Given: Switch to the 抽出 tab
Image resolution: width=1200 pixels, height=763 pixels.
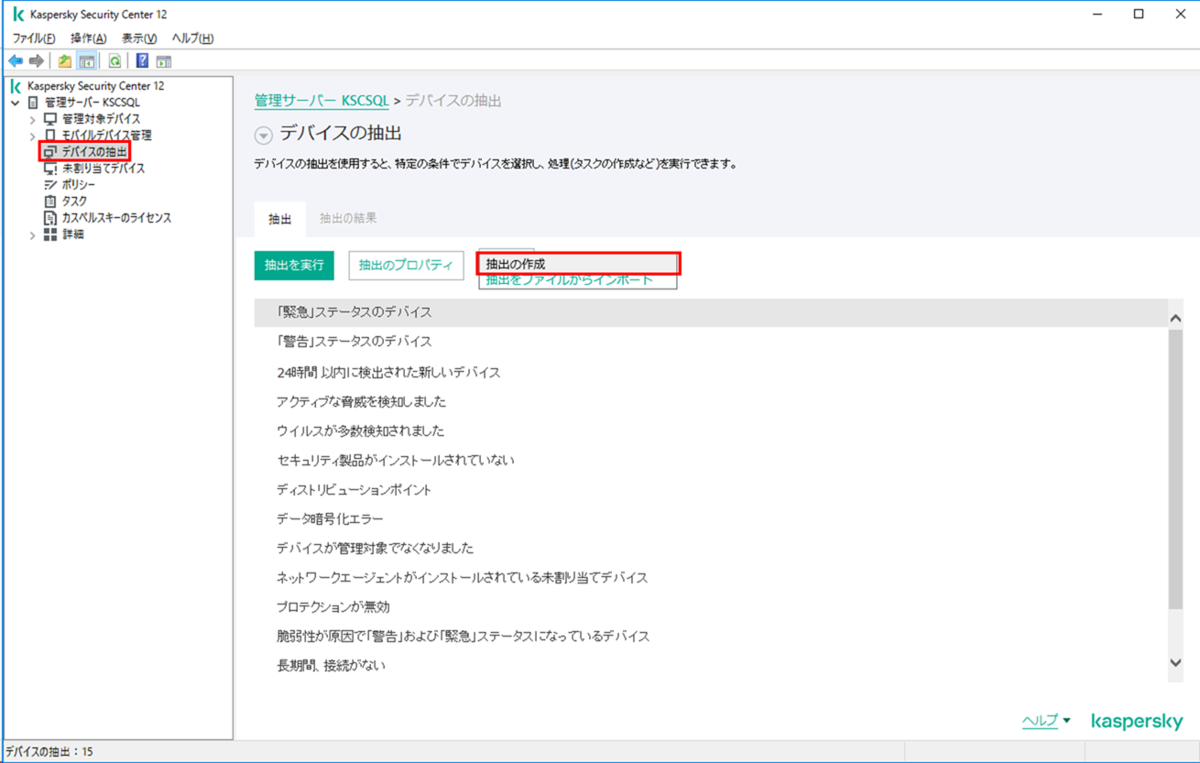Looking at the screenshot, I should (280, 218).
